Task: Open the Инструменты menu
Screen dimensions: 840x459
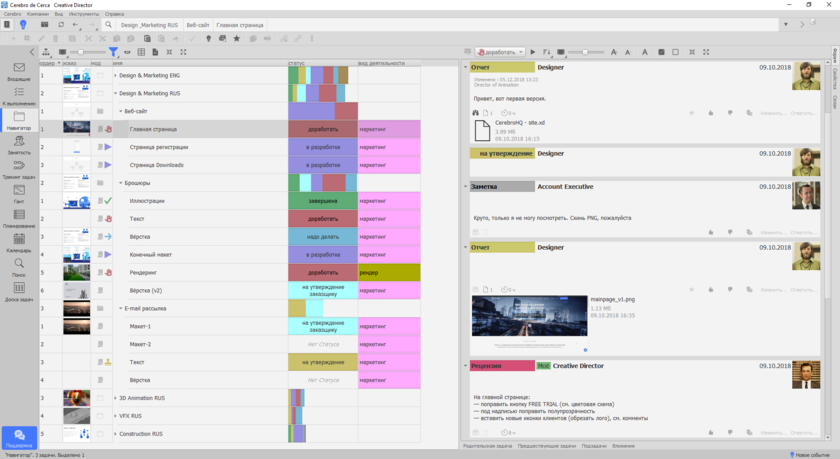Action: pyautogui.click(x=83, y=15)
